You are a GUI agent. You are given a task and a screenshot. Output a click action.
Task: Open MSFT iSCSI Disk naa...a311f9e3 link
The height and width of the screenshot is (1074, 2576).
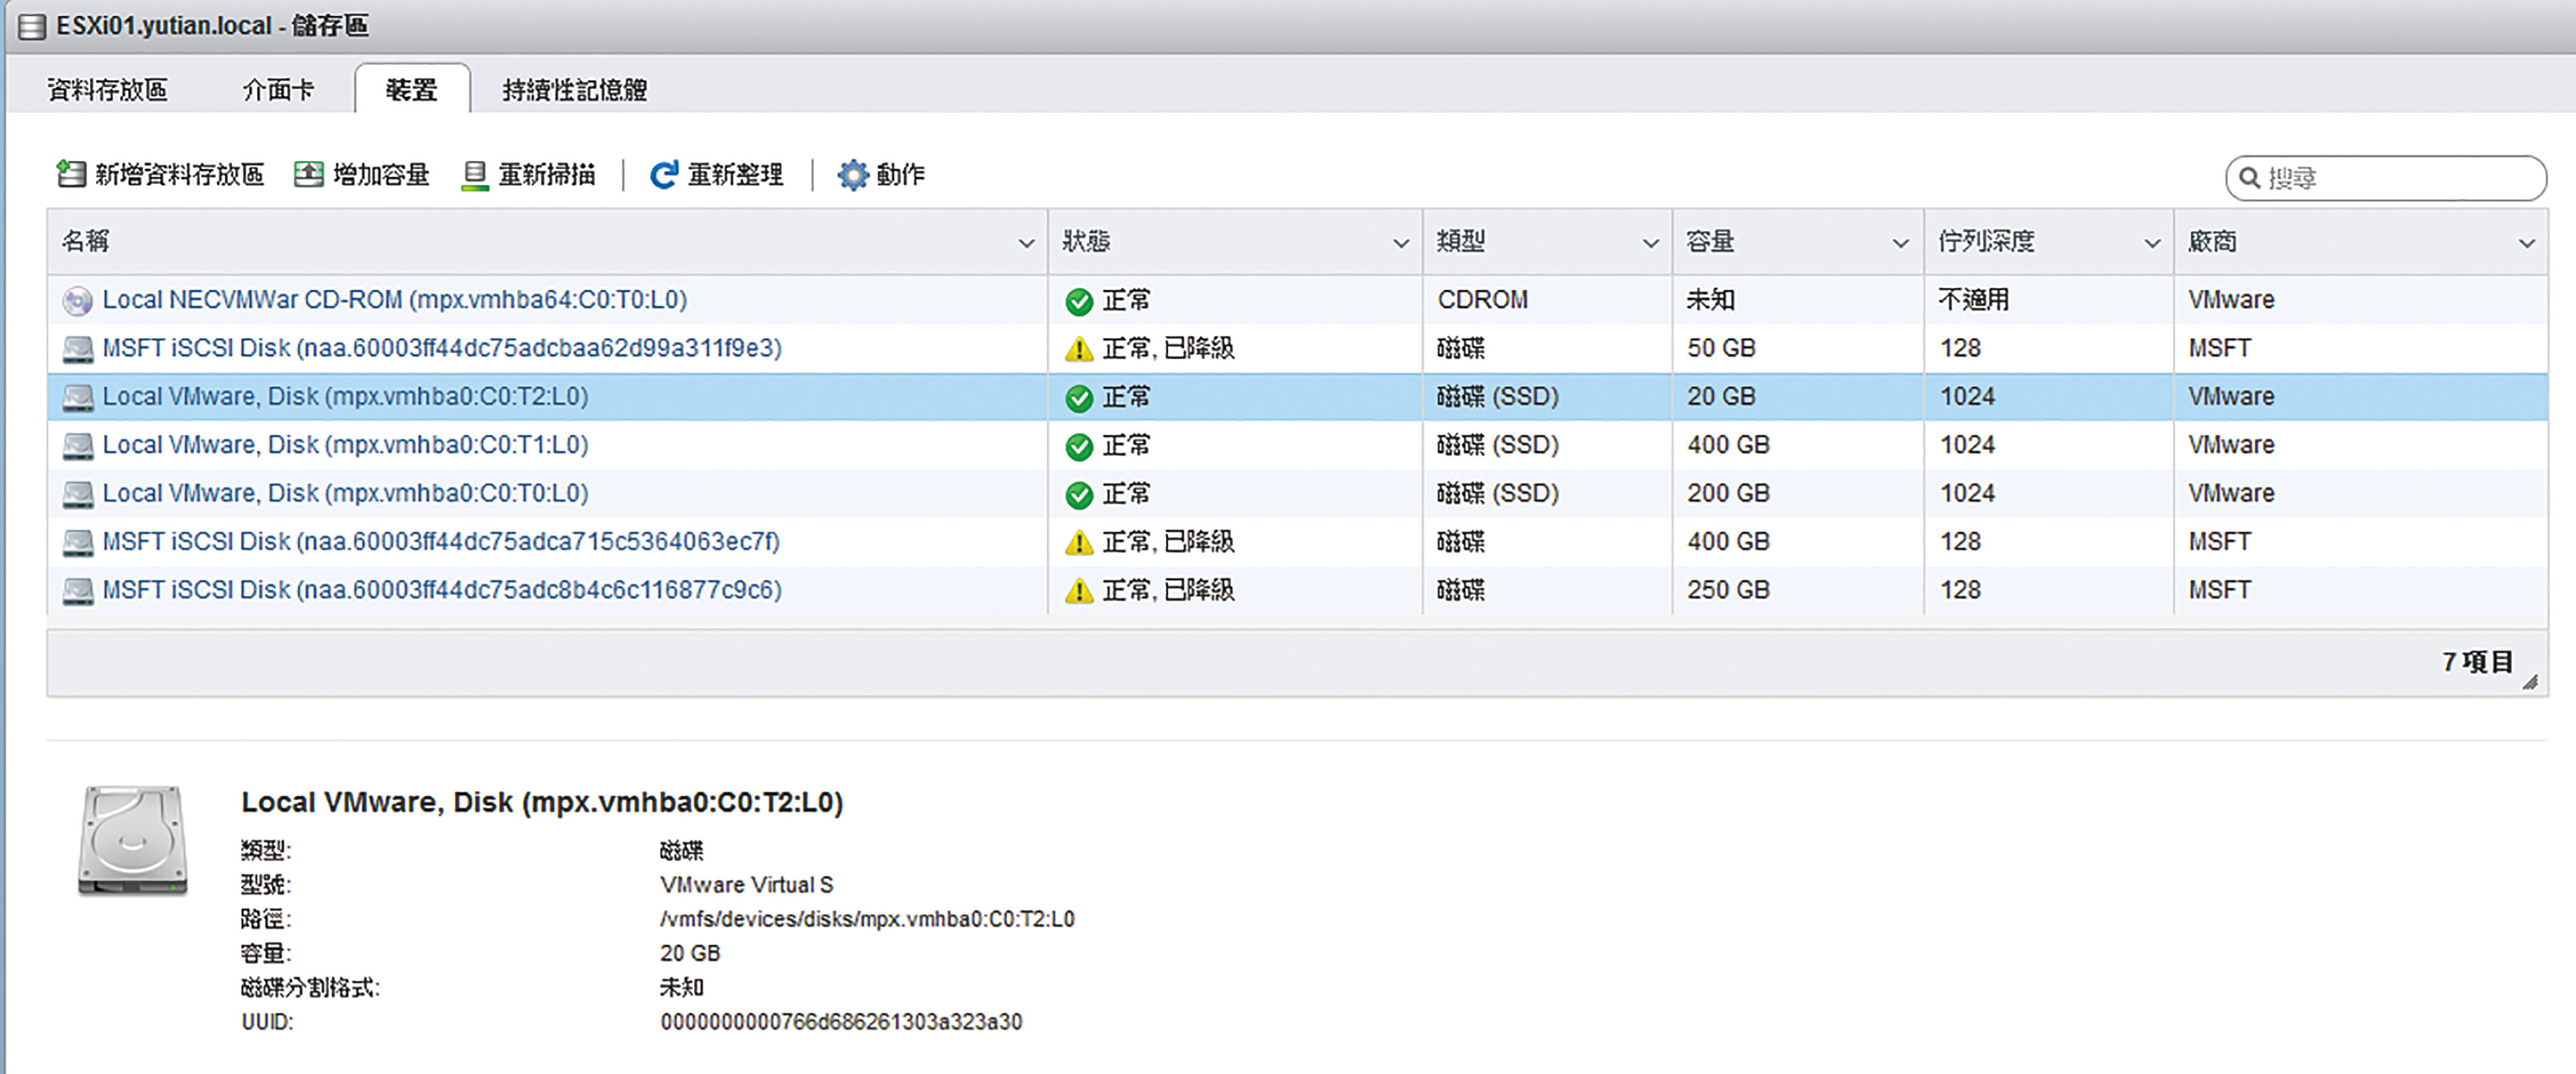coord(442,348)
